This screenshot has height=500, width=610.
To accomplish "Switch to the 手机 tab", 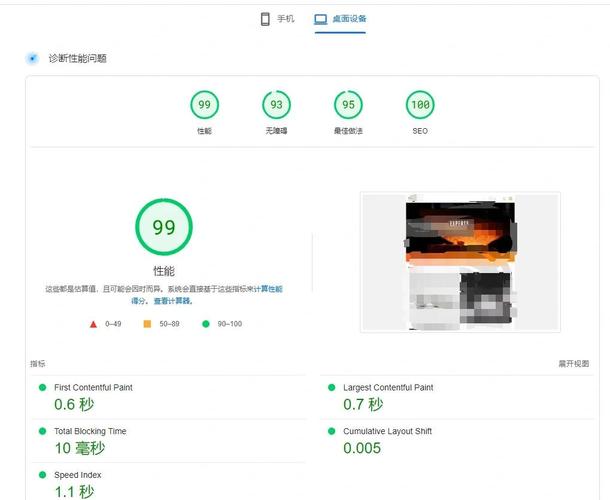I will pos(277,19).
